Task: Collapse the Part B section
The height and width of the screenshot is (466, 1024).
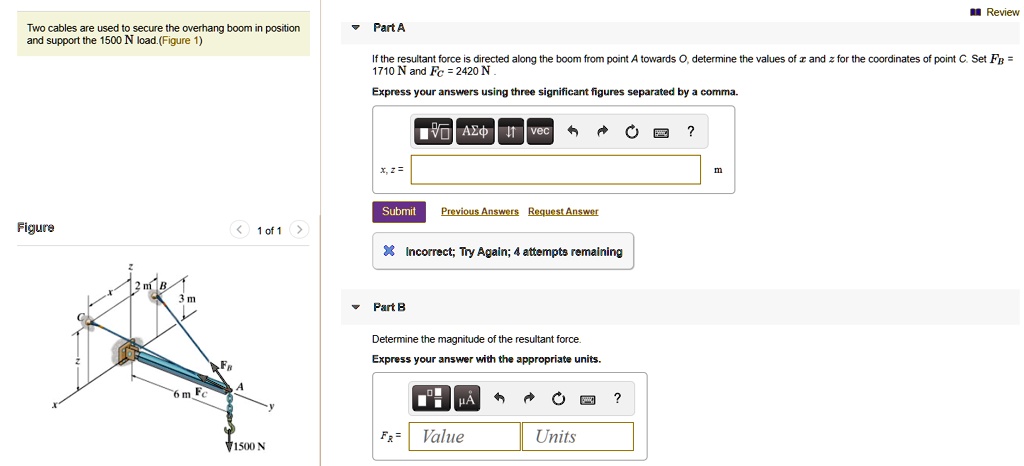Action: point(355,307)
